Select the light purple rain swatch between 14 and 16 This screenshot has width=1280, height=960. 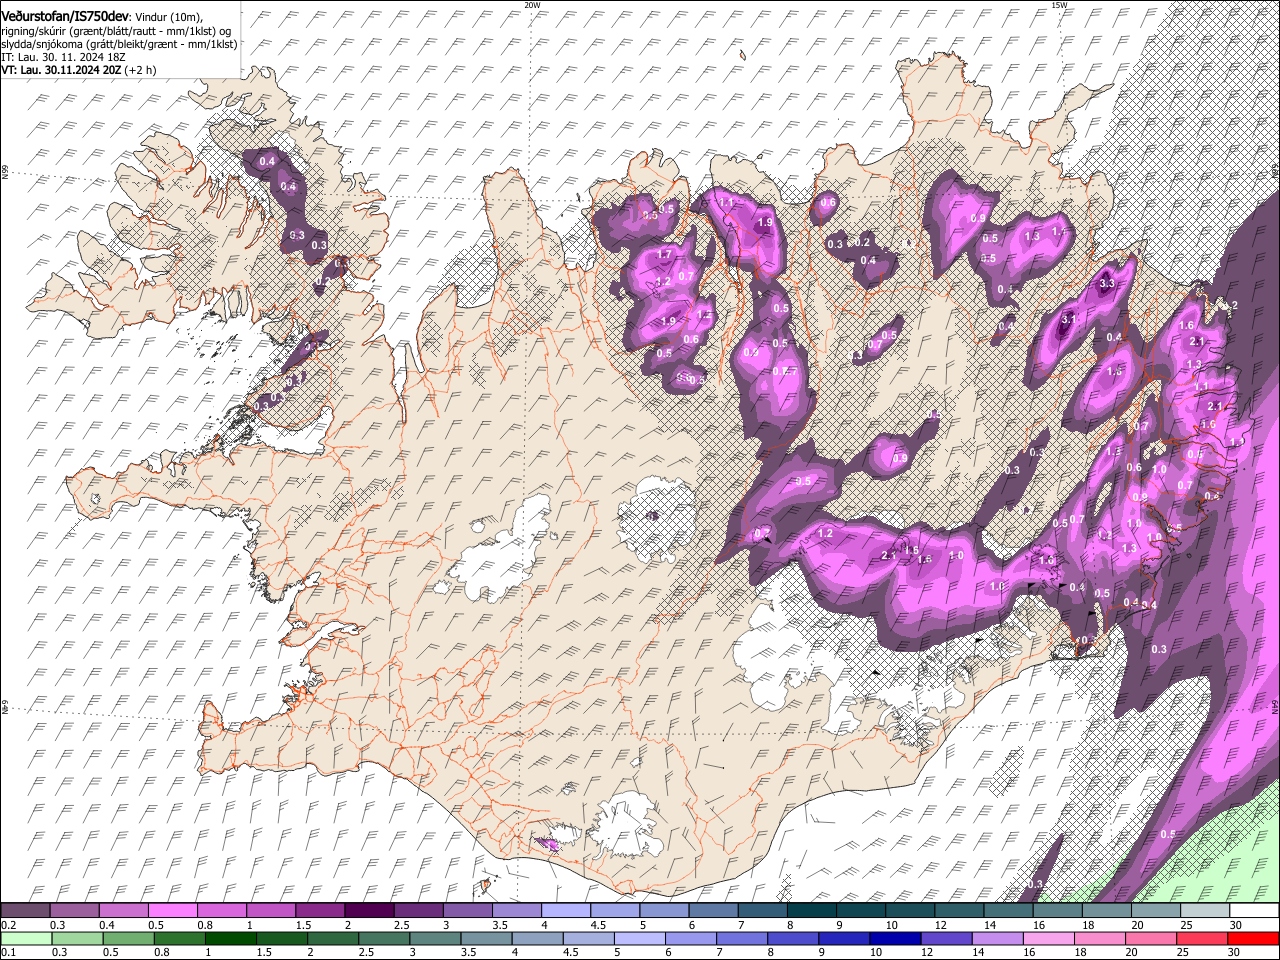coord(996,938)
